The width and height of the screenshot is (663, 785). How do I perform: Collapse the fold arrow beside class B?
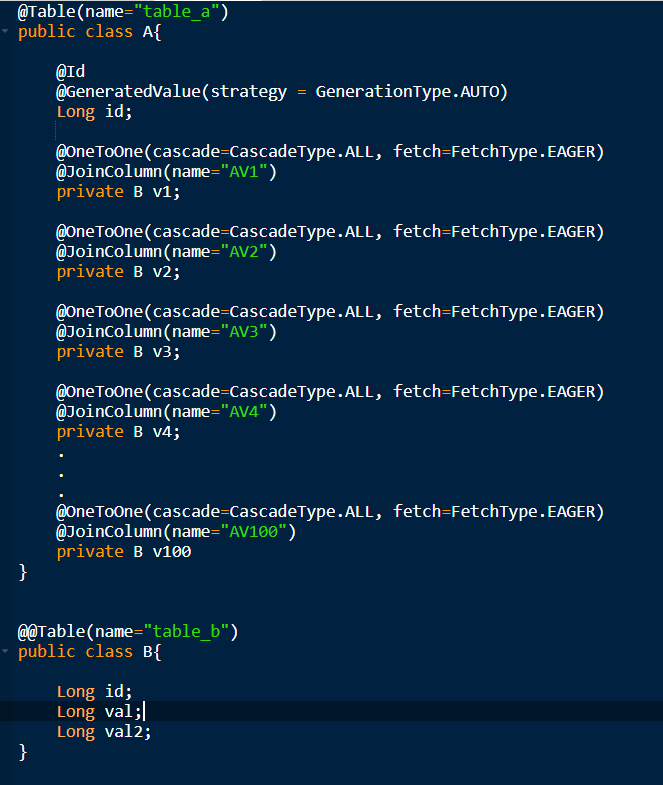pos(5,651)
